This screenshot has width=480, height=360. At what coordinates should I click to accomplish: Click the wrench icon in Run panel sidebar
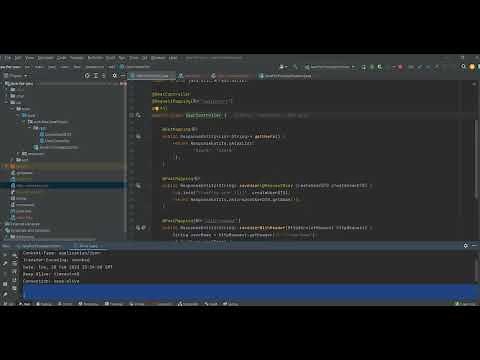tap(5, 263)
